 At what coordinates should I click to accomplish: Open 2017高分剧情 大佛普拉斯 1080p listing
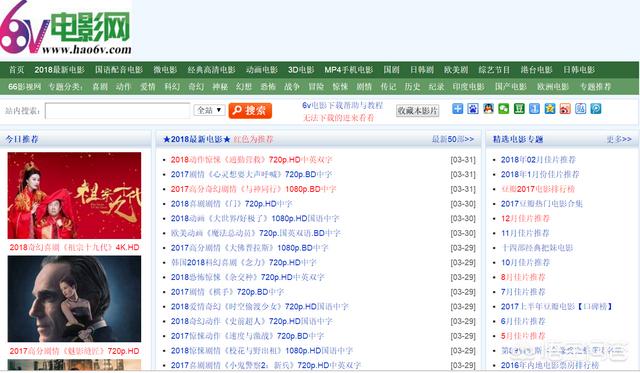click(249, 248)
